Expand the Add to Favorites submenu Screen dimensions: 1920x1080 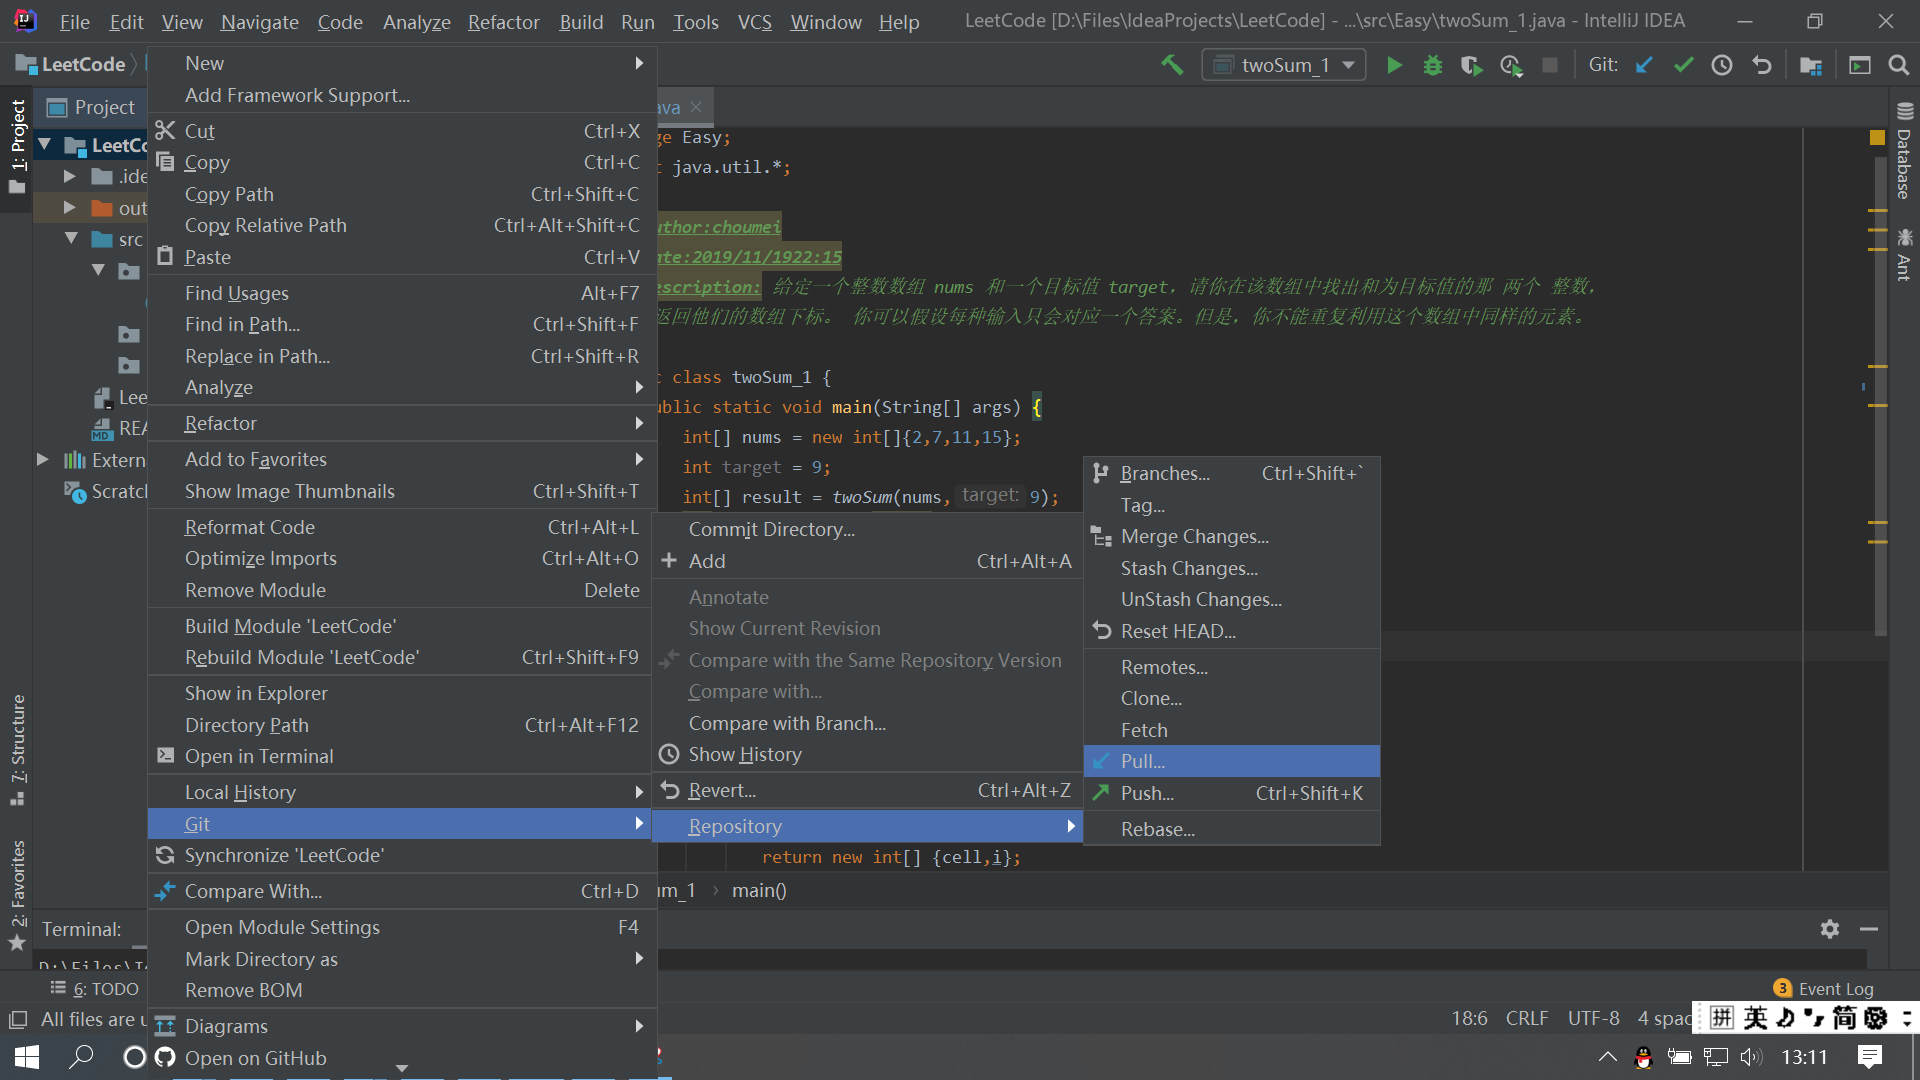point(402,459)
